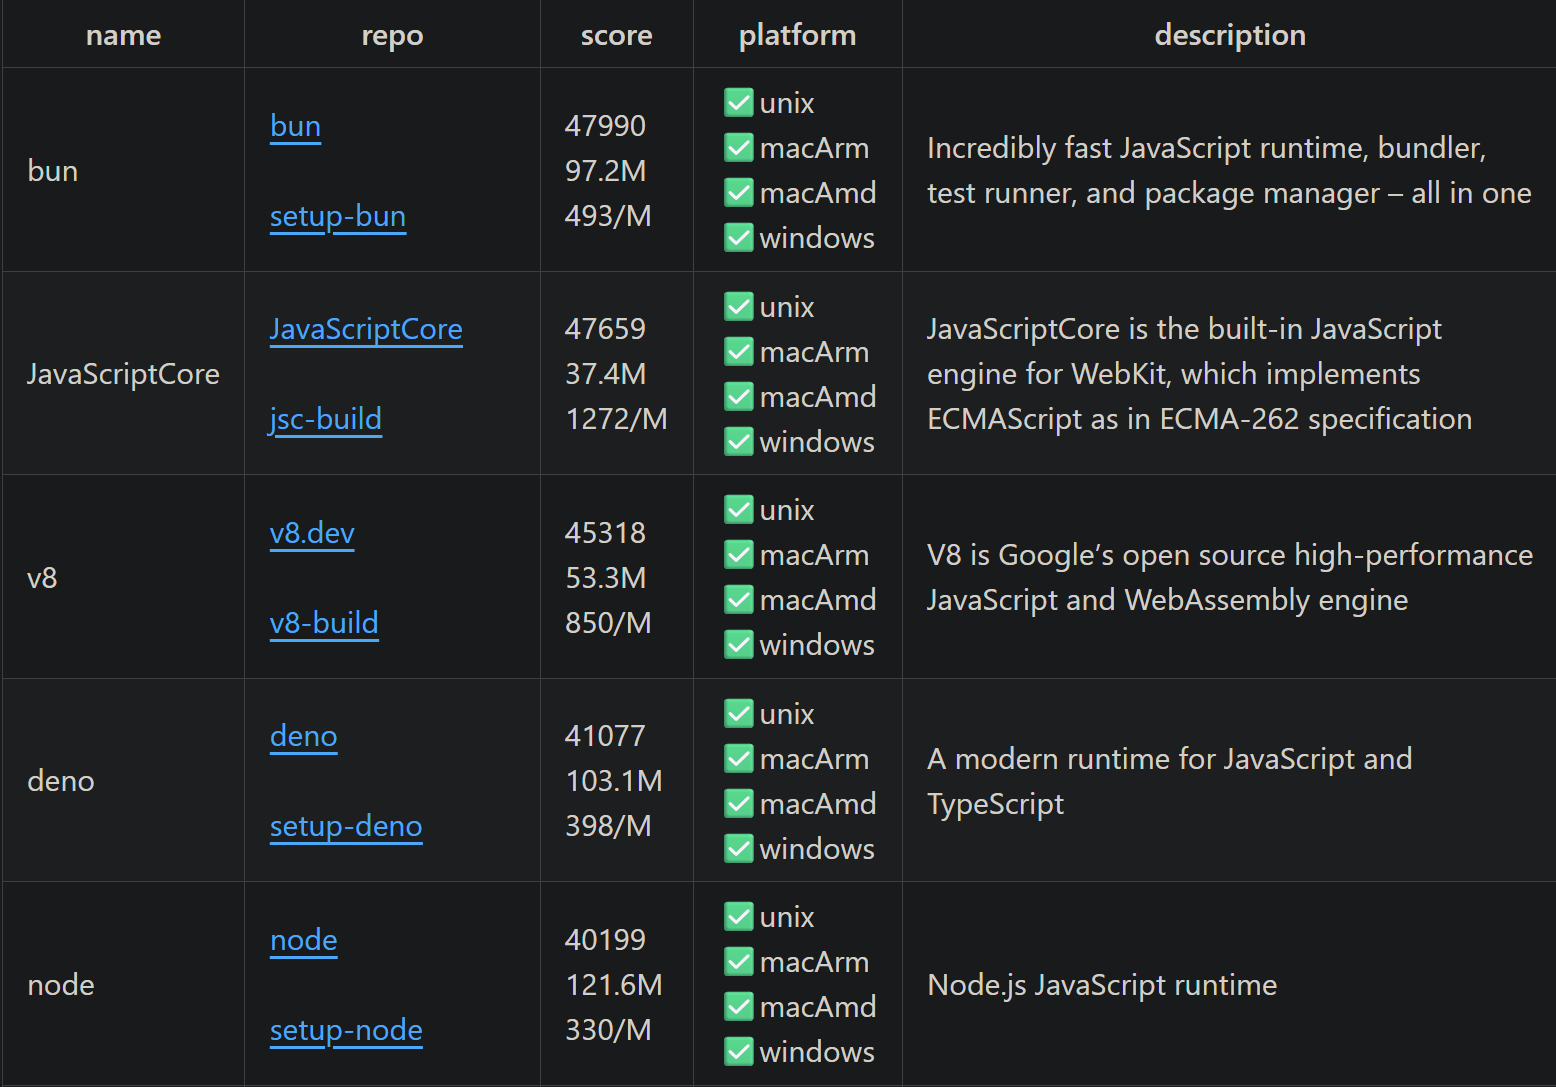The image size is (1556, 1087).
Task: Open the setup-node link
Action: click(x=346, y=1030)
